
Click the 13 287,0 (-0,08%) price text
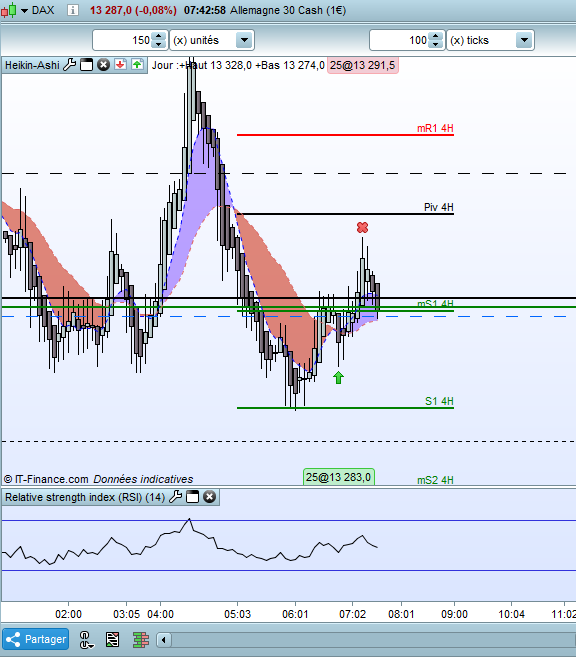coord(133,10)
